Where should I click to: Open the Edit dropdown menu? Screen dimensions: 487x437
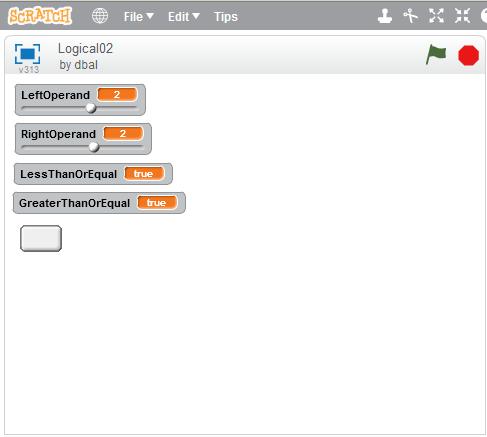[x=184, y=17]
